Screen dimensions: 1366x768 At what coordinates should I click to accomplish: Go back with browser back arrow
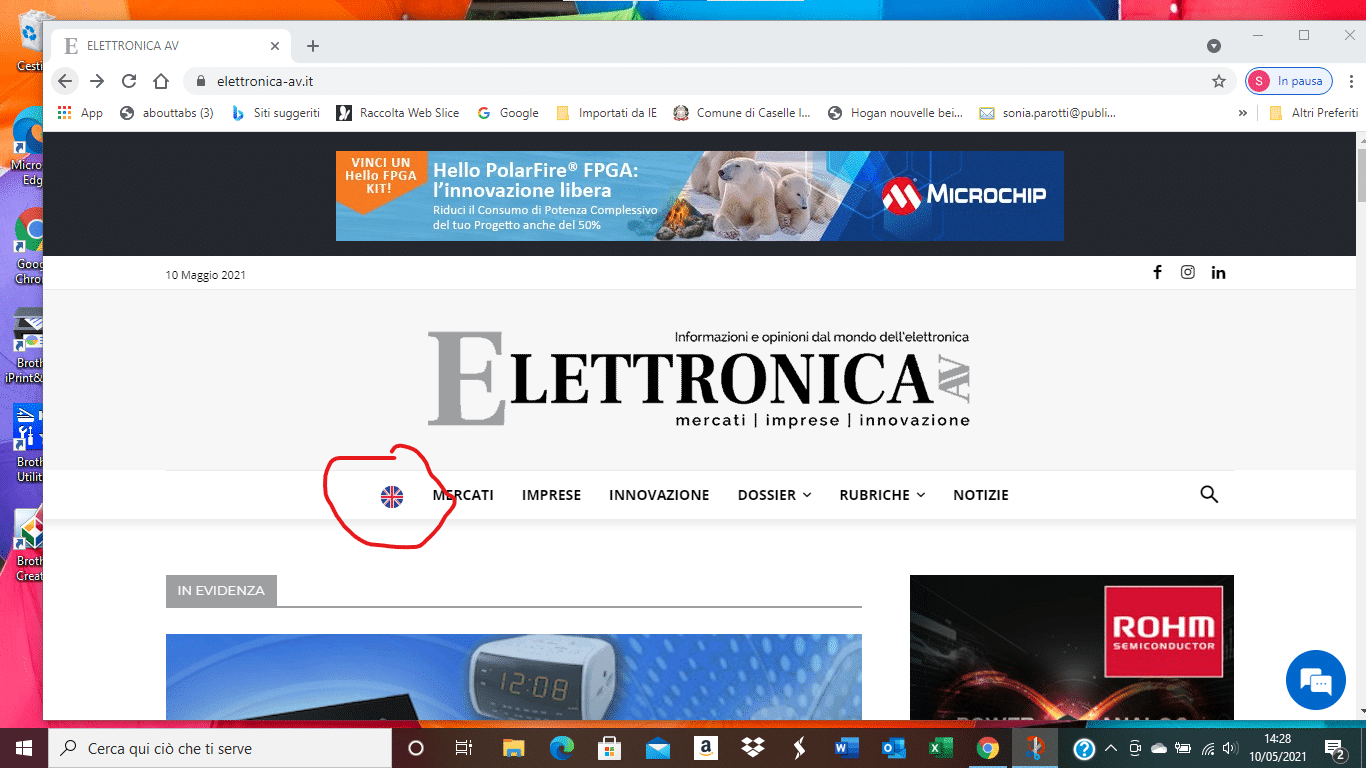tap(65, 81)
